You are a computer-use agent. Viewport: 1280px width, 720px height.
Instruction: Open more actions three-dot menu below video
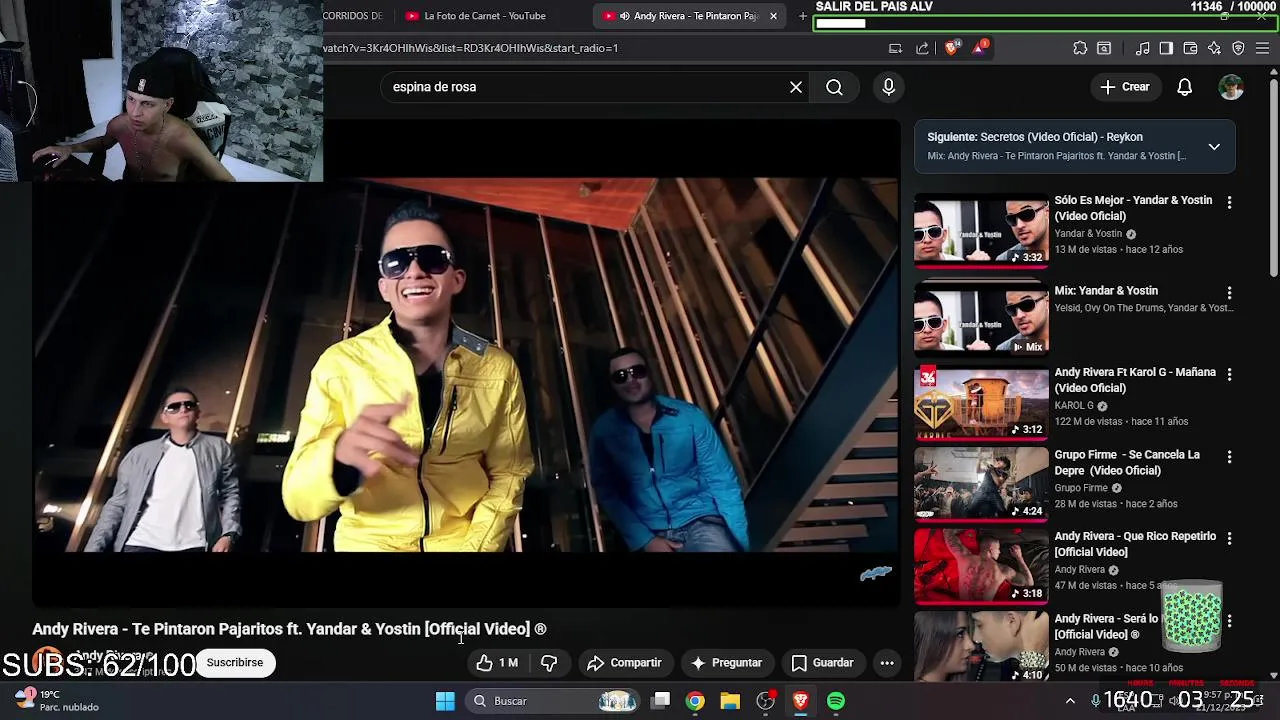[887, 663]
